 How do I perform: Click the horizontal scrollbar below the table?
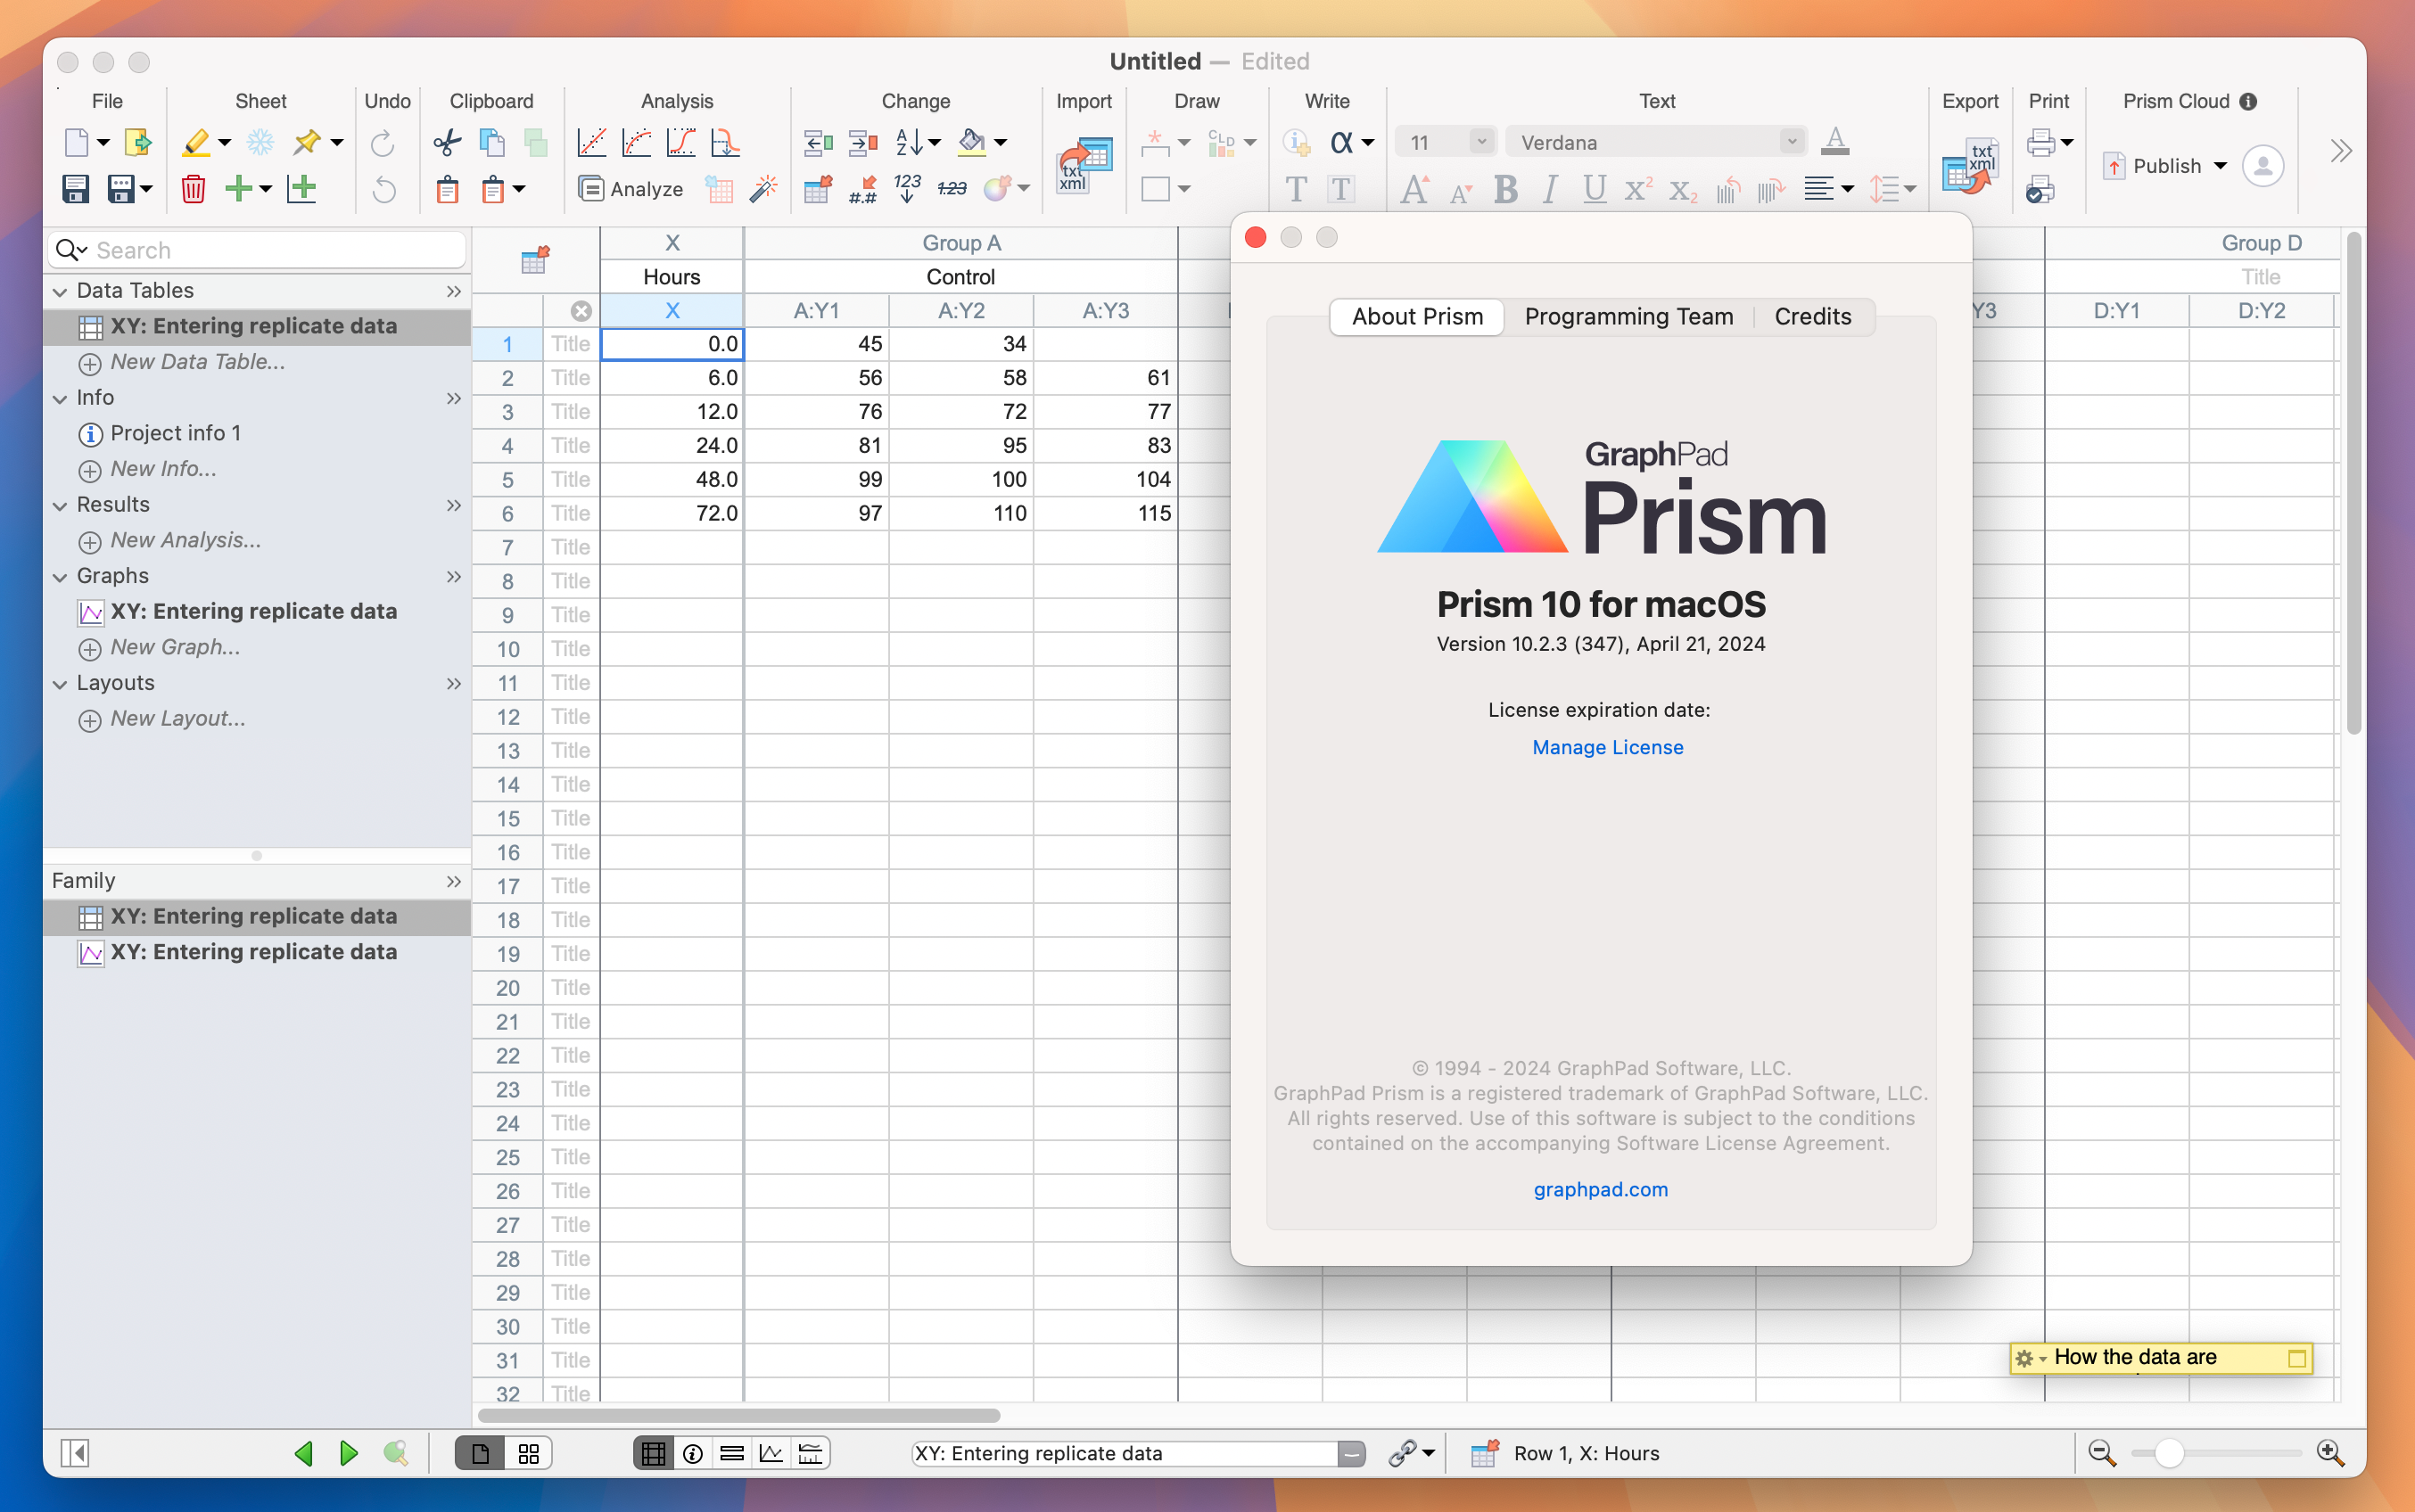click(x=739, y=1415)
